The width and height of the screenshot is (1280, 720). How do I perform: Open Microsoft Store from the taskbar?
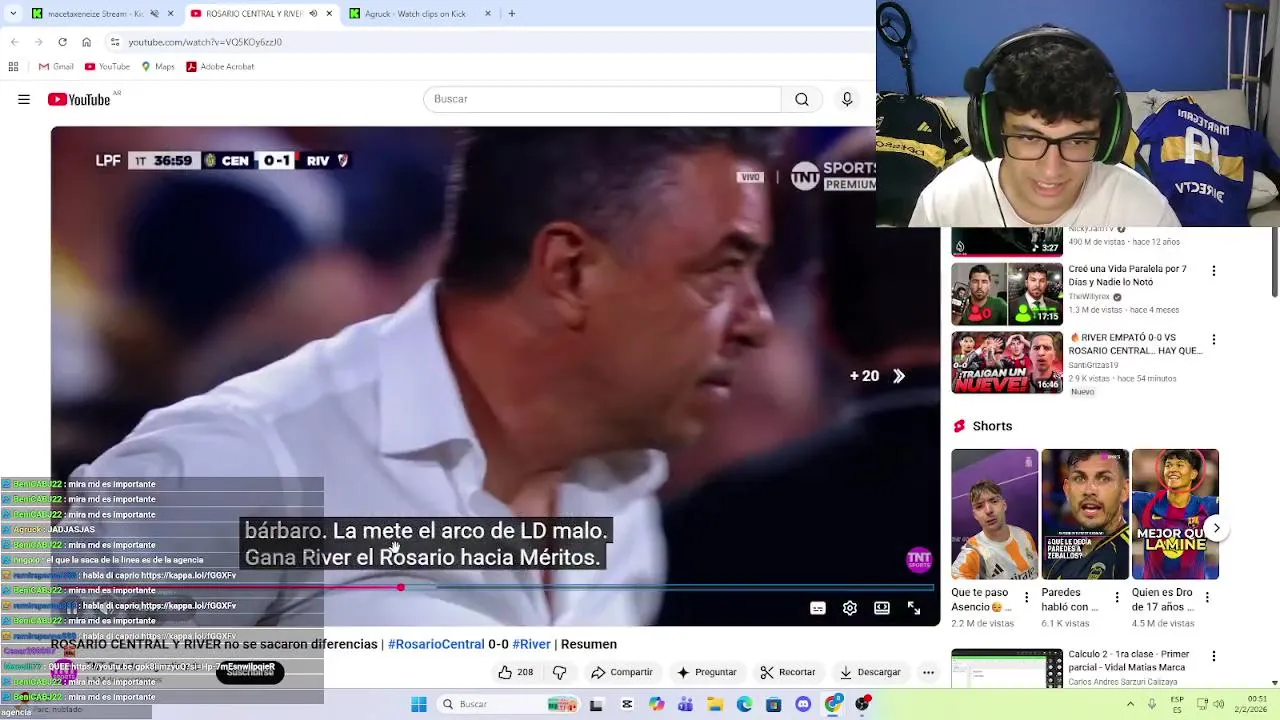773,704
